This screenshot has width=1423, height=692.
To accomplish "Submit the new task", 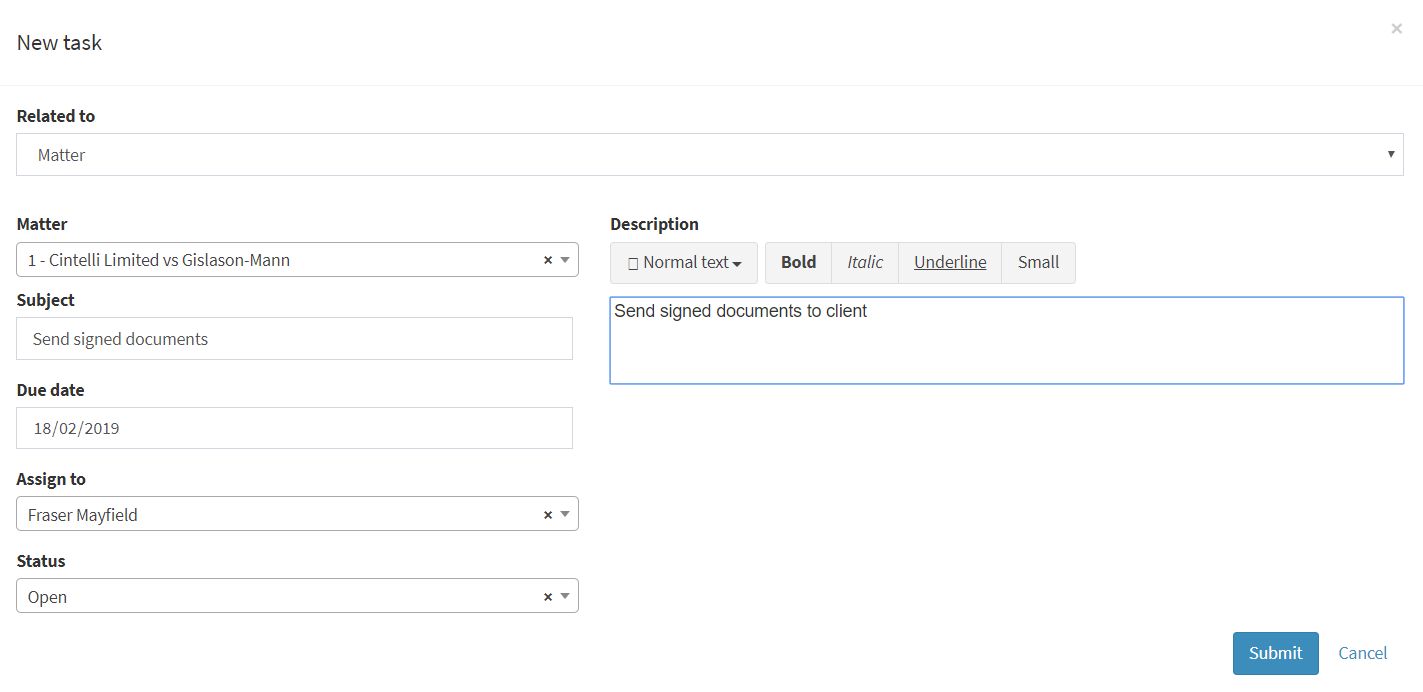I will pos(1275,653).
